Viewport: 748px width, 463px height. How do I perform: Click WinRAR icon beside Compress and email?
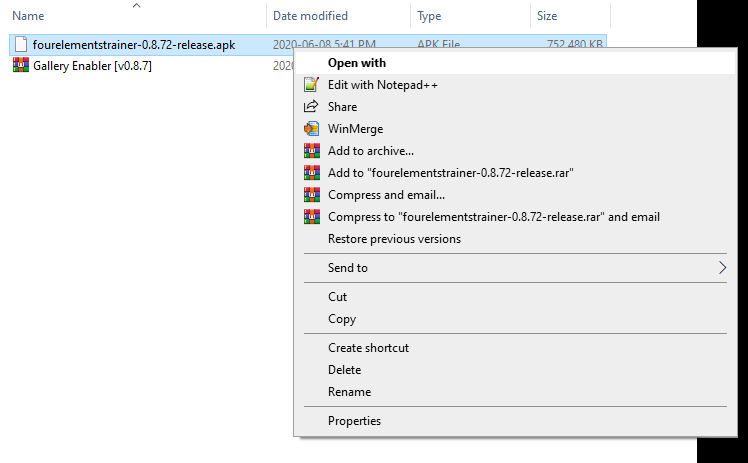click(310, 195)
